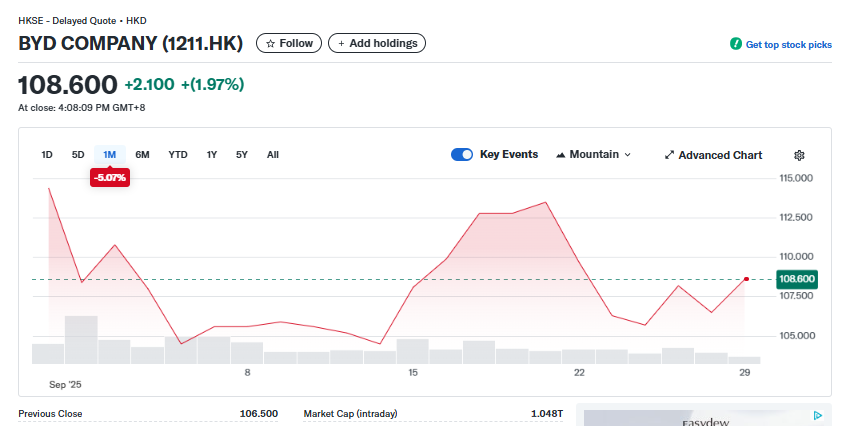Select the 1Y time range

coord(212,155)
